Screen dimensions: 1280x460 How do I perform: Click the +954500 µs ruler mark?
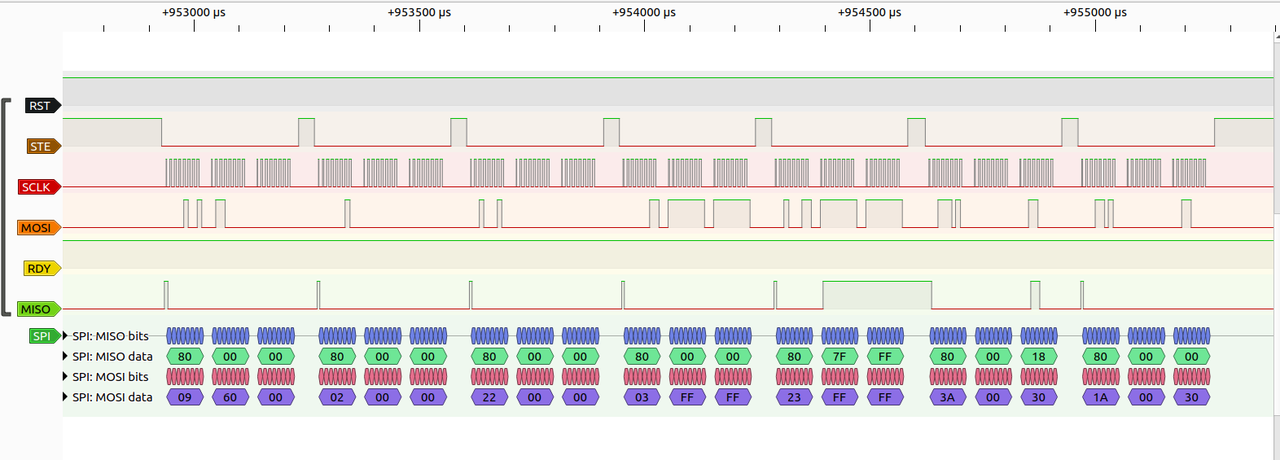click(869, 13)
